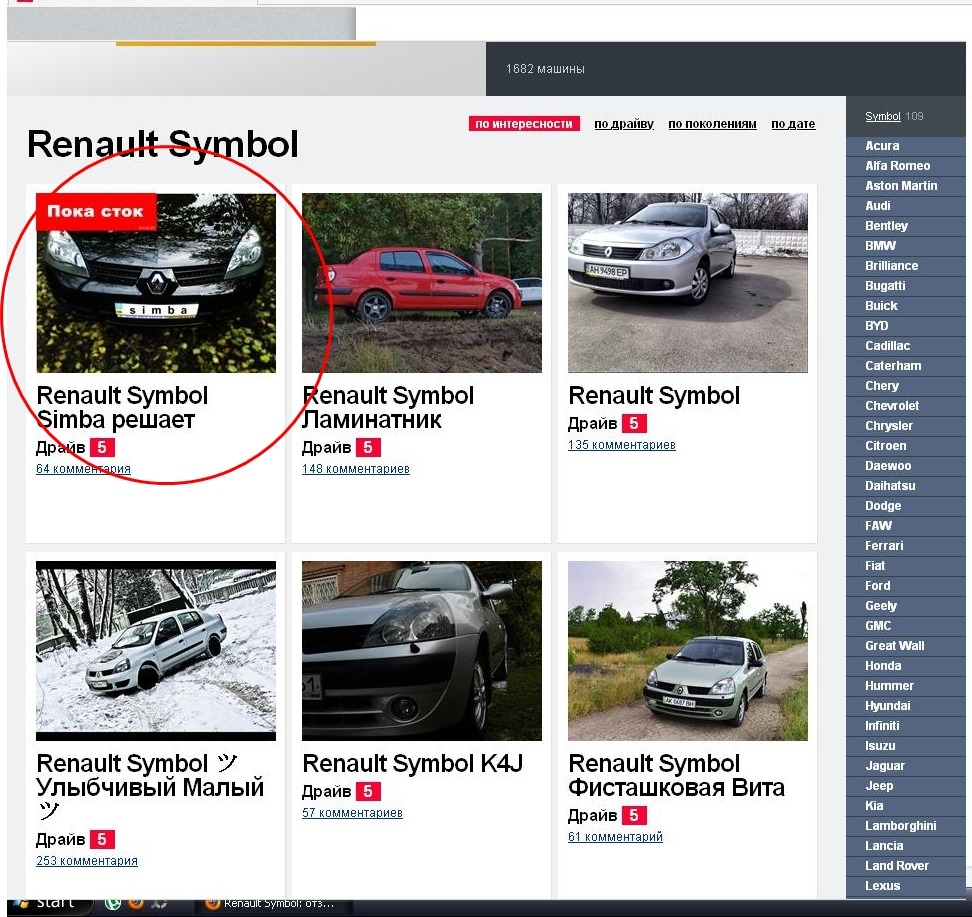Click the 'Пока сток' red badge
This screenshot has width=972, height=917.
(x=95, y=211)
